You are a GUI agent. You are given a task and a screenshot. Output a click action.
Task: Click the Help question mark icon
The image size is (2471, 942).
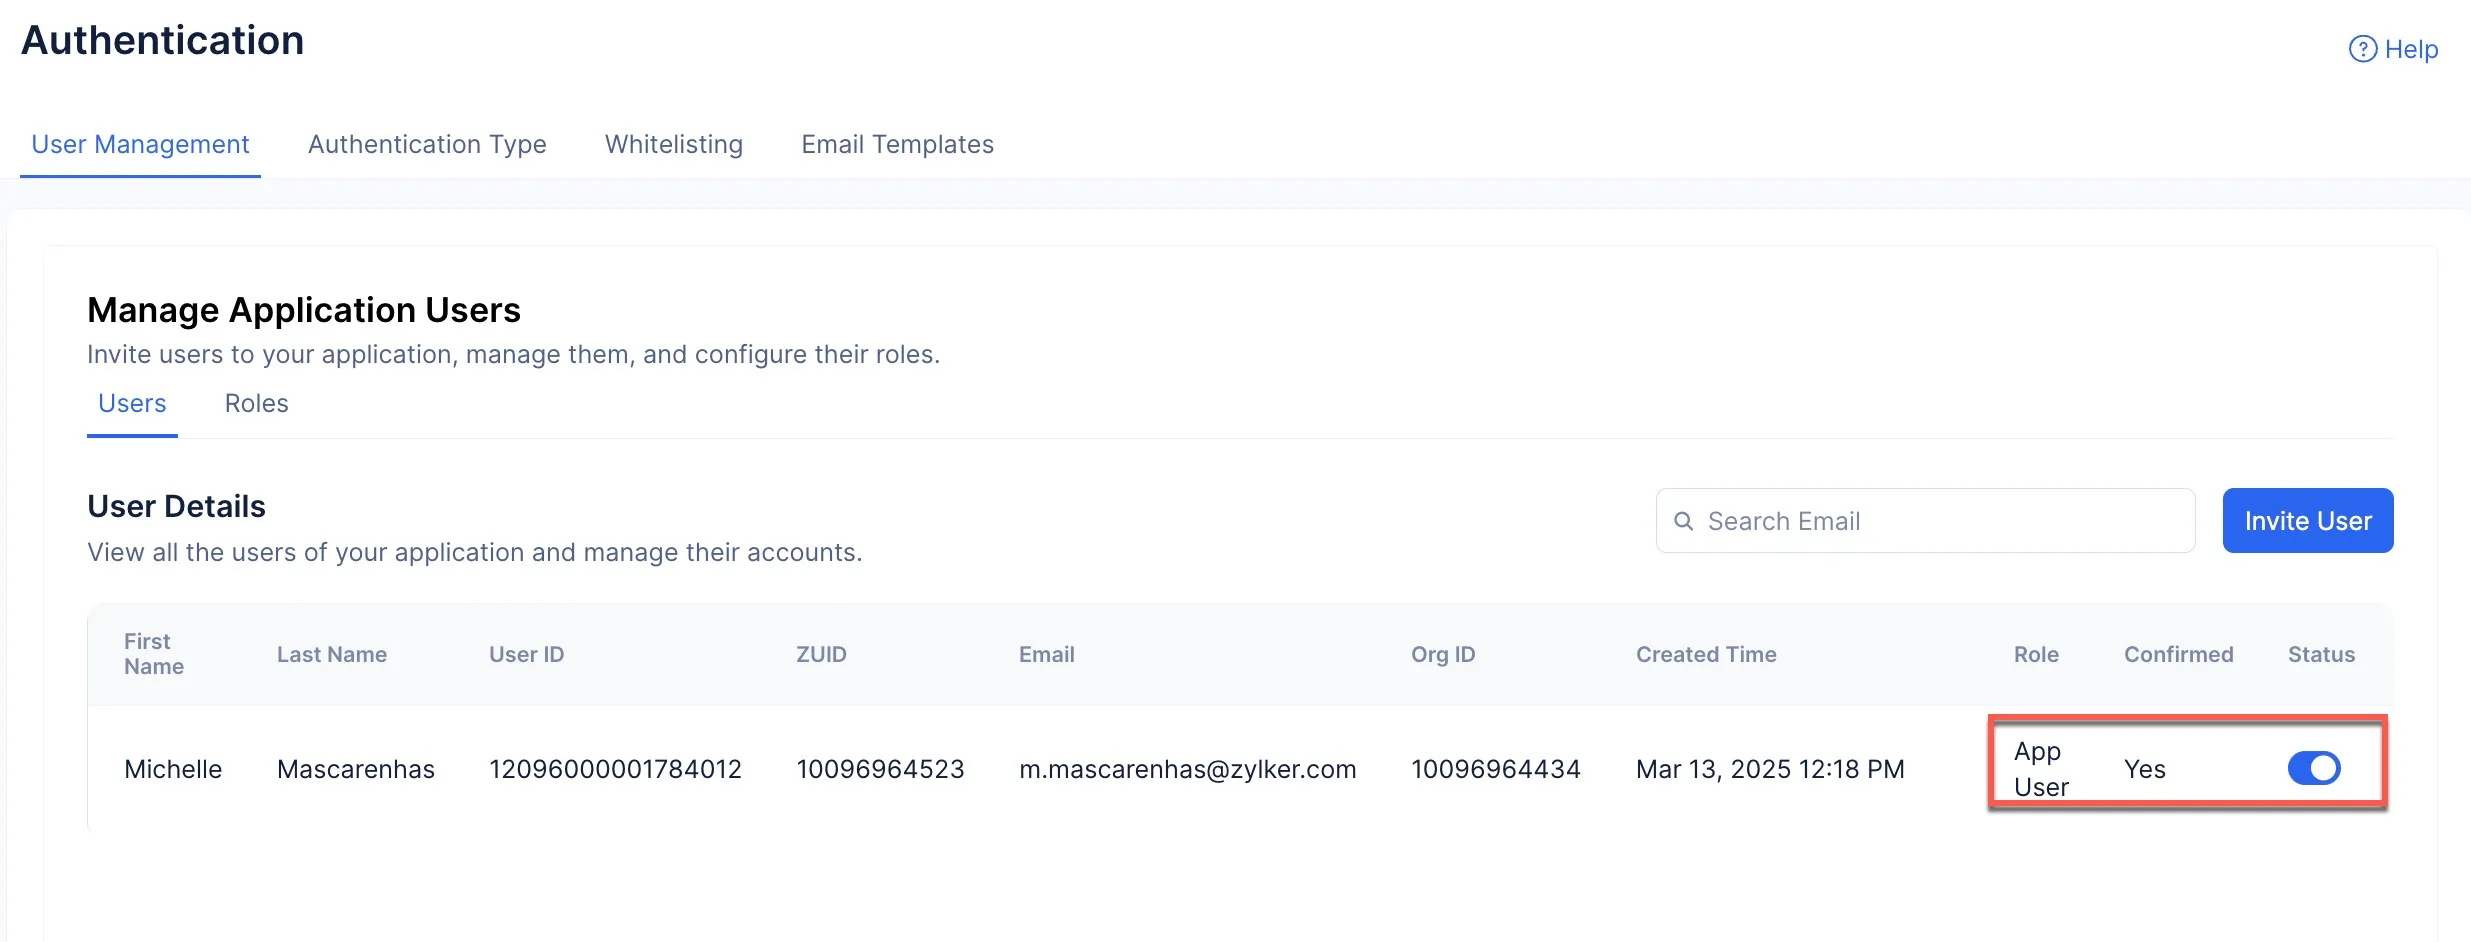[2362, 49]
